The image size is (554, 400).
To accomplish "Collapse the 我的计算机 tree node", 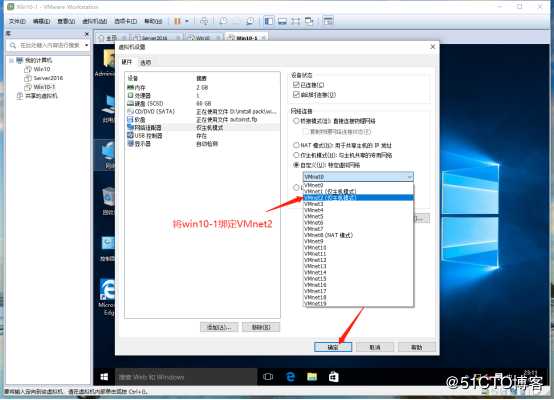I will [12, 60].
